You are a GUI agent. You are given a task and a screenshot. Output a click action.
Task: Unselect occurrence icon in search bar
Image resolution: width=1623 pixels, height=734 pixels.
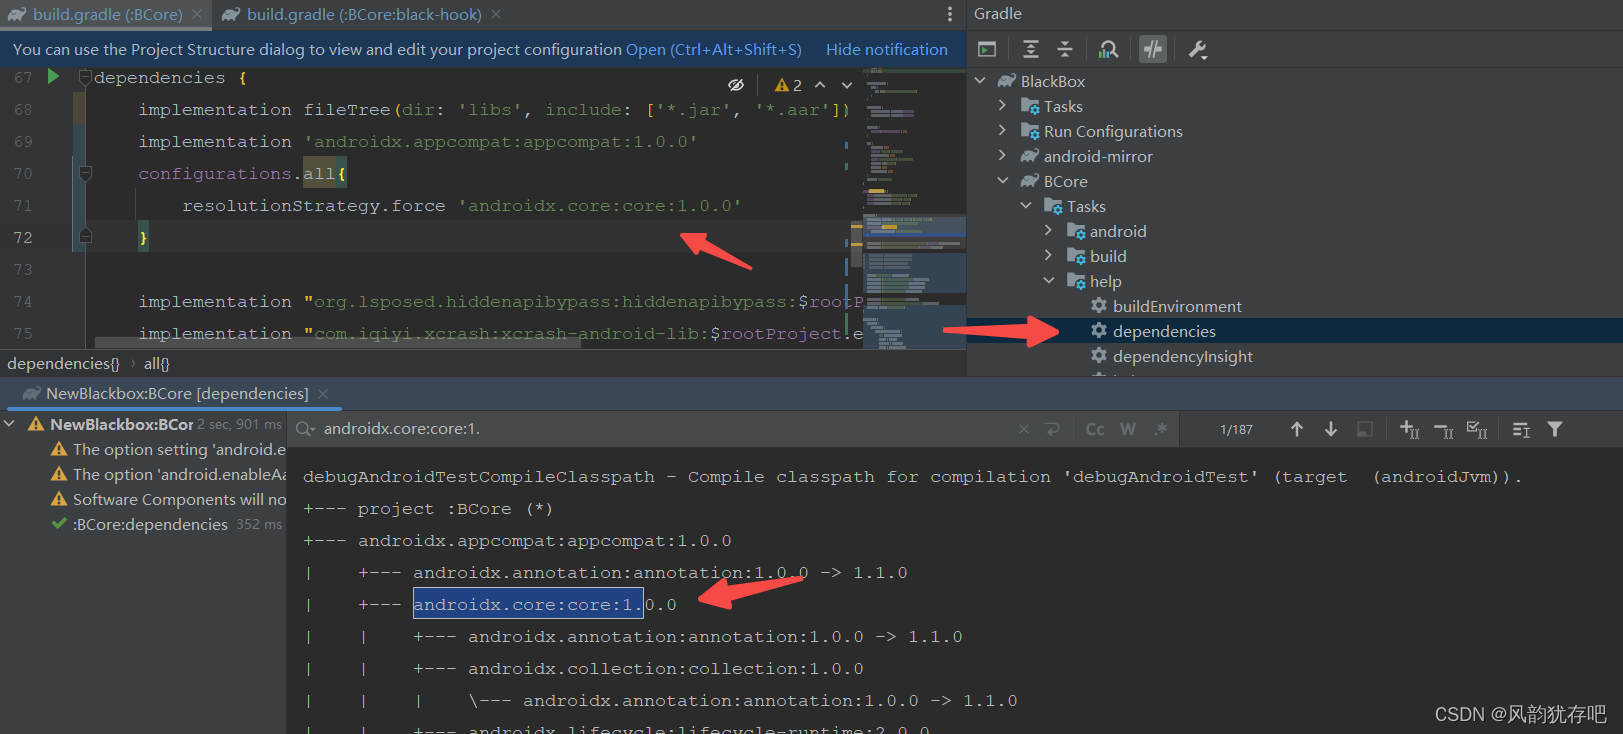pyautogui.click(x=1443, y=430)
